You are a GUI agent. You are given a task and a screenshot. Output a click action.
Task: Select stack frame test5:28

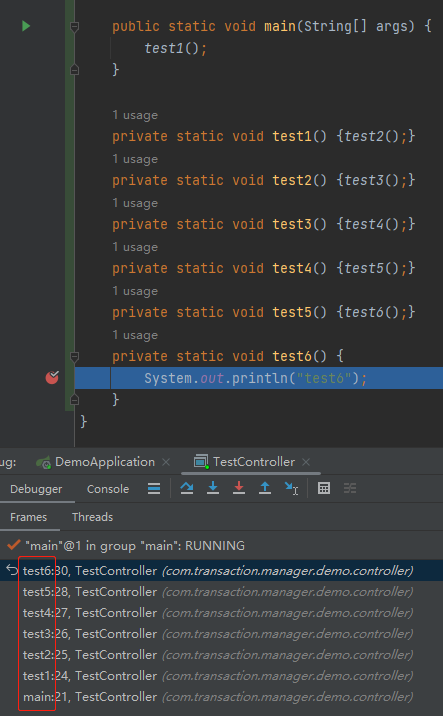tap(222, 592)
